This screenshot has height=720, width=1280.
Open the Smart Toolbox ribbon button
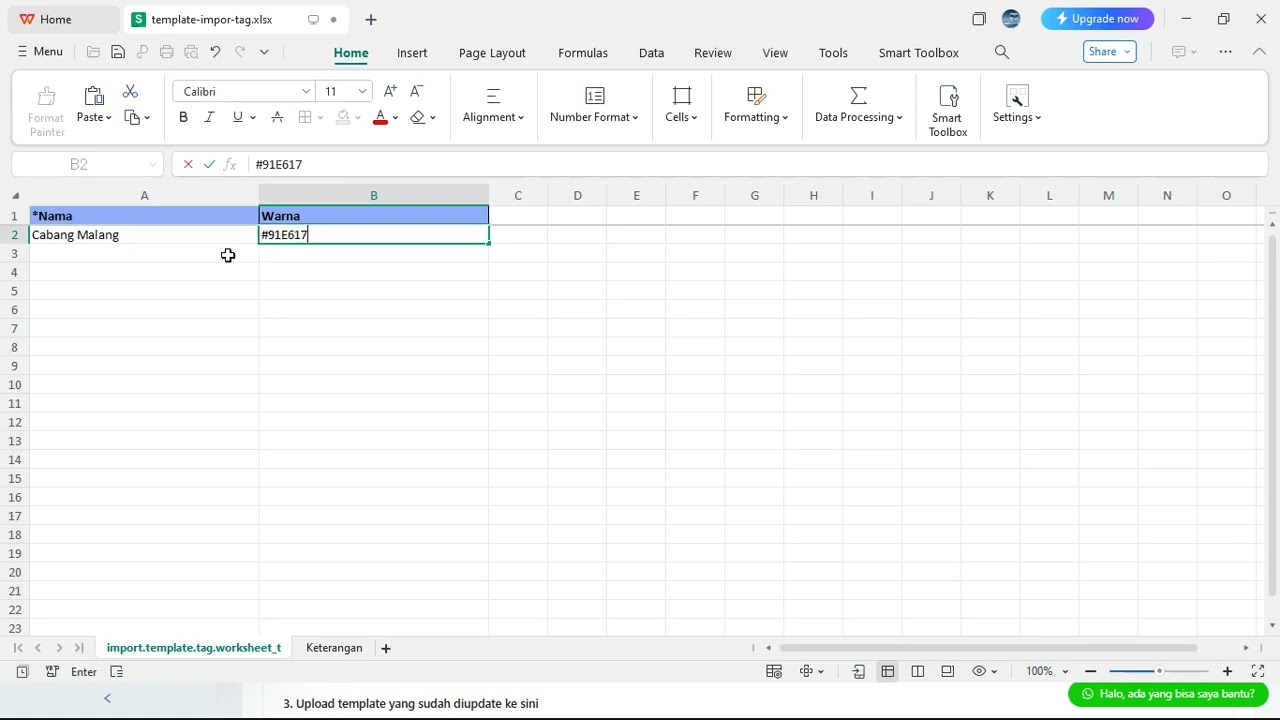pyautogui.click(x=947, y=111)
